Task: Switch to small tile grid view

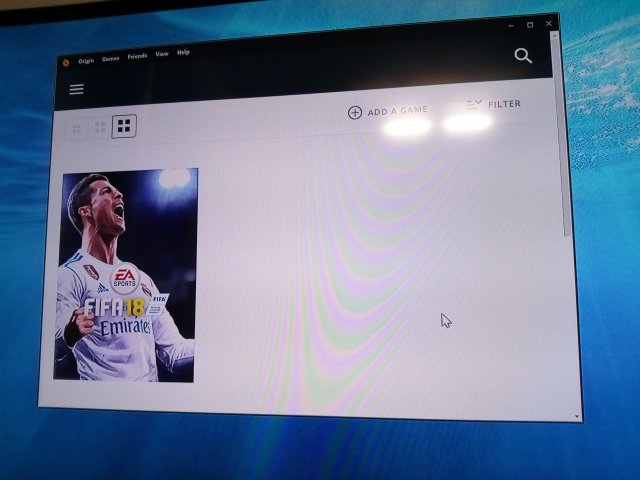Action: click(x=76, y=129)
